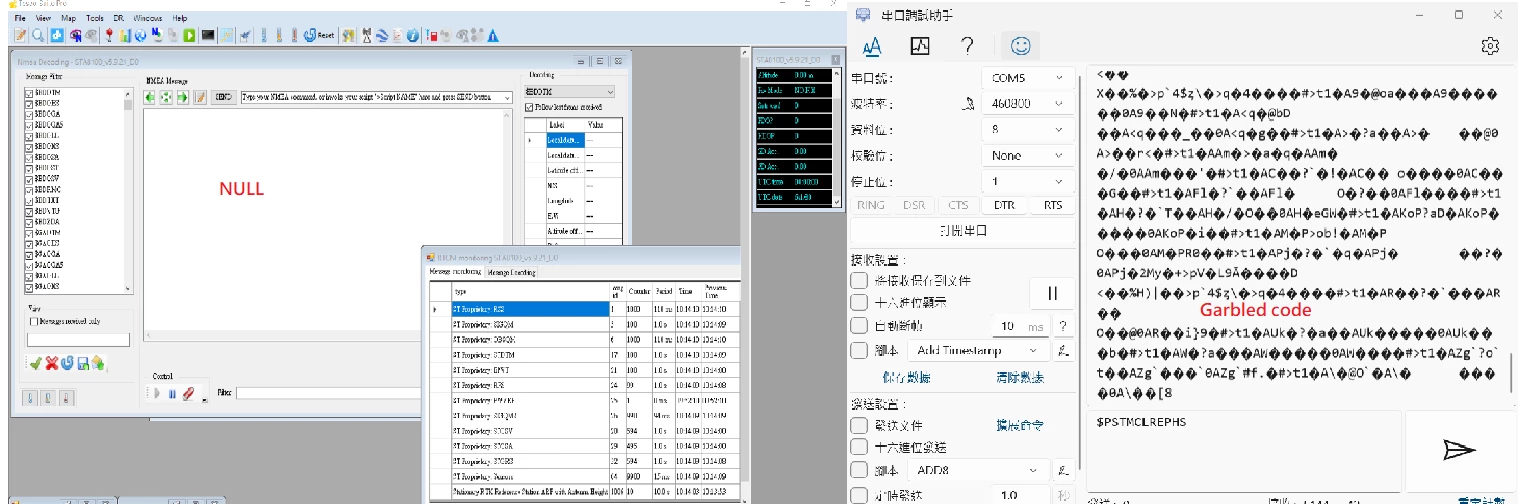Image resolution: width=1518 pixels, height=504 pixels.
Task: Open the gear settings in serial assistant
Action: click(1490, 46)
